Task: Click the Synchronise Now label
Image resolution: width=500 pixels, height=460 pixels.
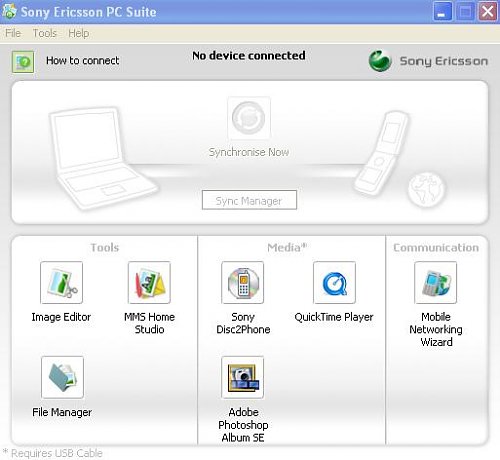Action: coord(249,152)
